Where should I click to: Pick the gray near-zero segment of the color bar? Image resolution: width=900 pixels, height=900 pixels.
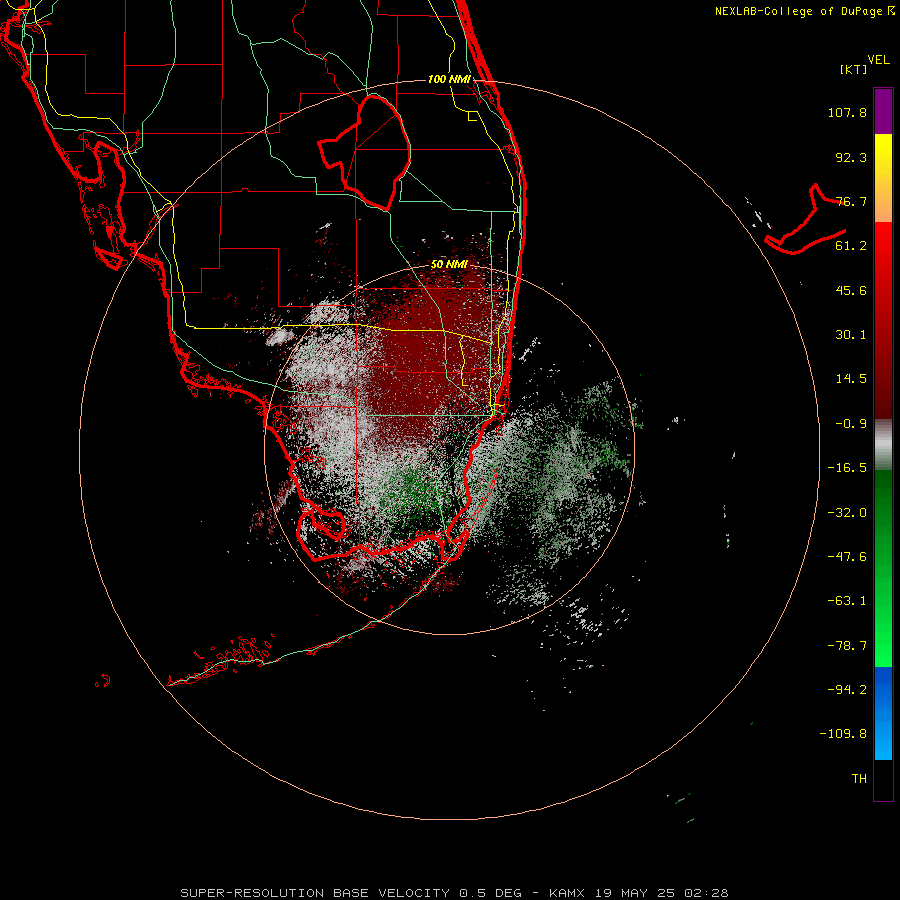883,445
